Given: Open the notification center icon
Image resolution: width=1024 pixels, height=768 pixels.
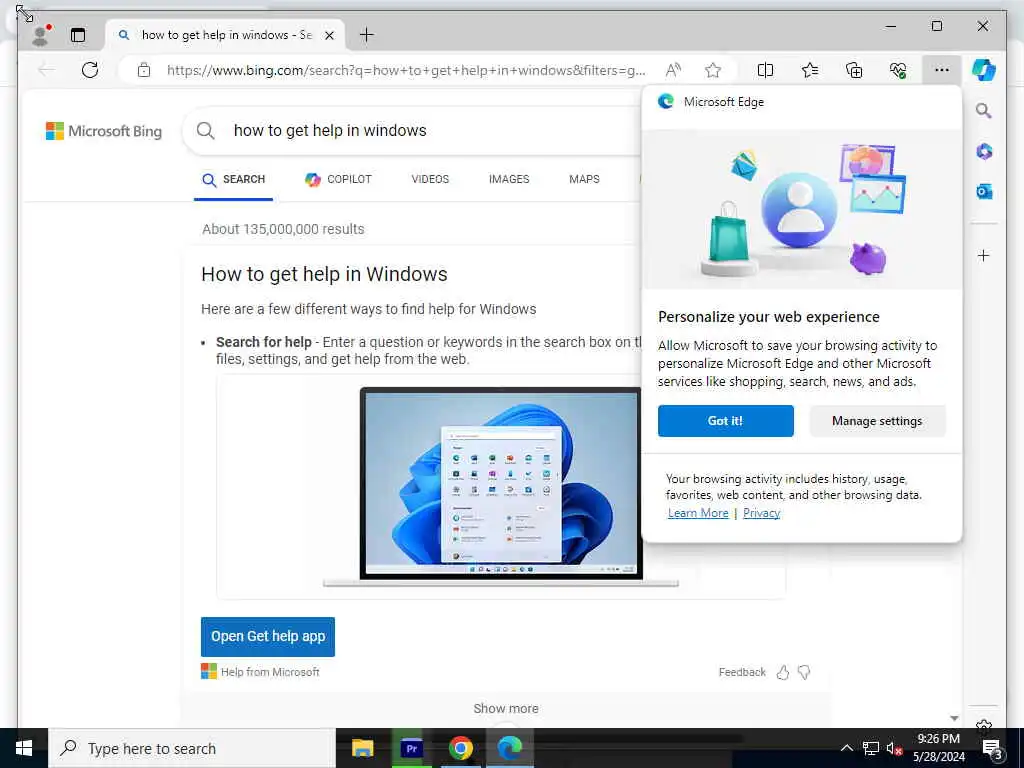Looking at the screenshot, I should click(x=993, y=749).
